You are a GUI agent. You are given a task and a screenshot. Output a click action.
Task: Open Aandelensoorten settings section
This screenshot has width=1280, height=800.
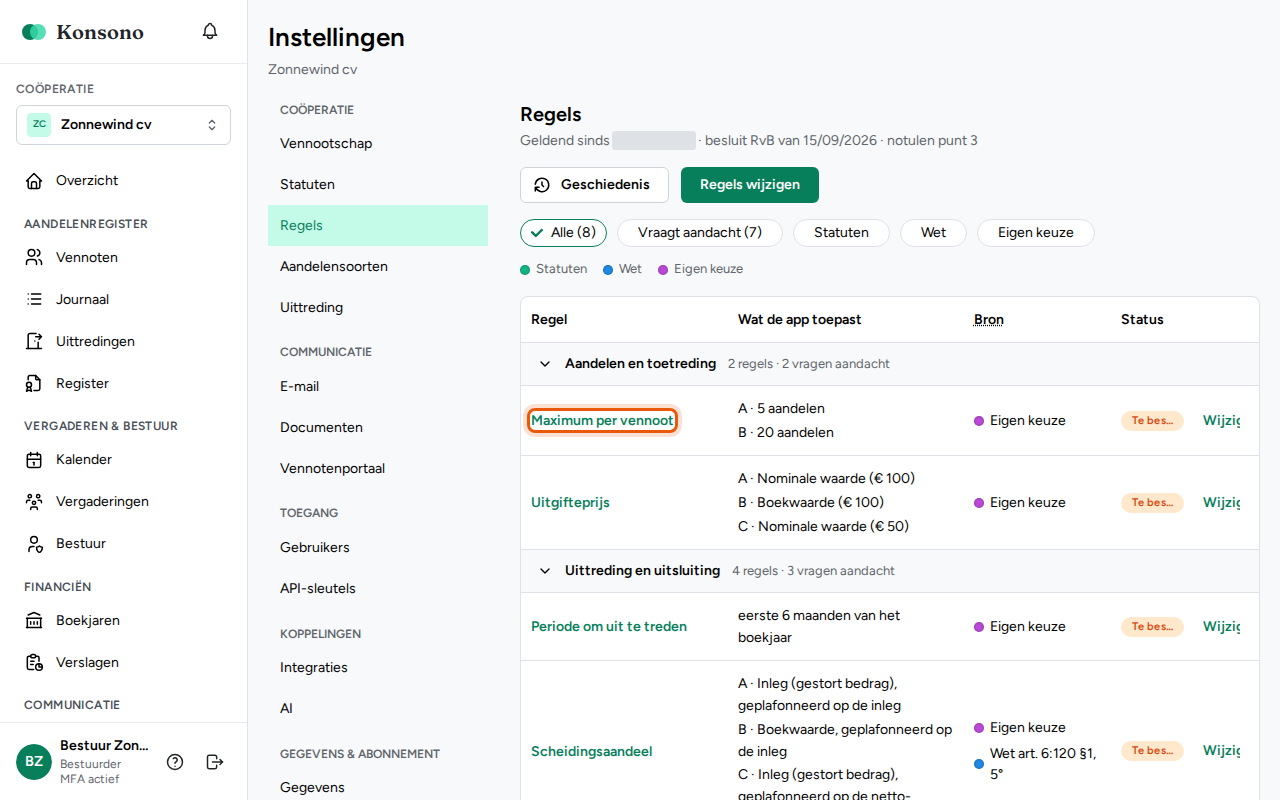click(x=378, y=267)
